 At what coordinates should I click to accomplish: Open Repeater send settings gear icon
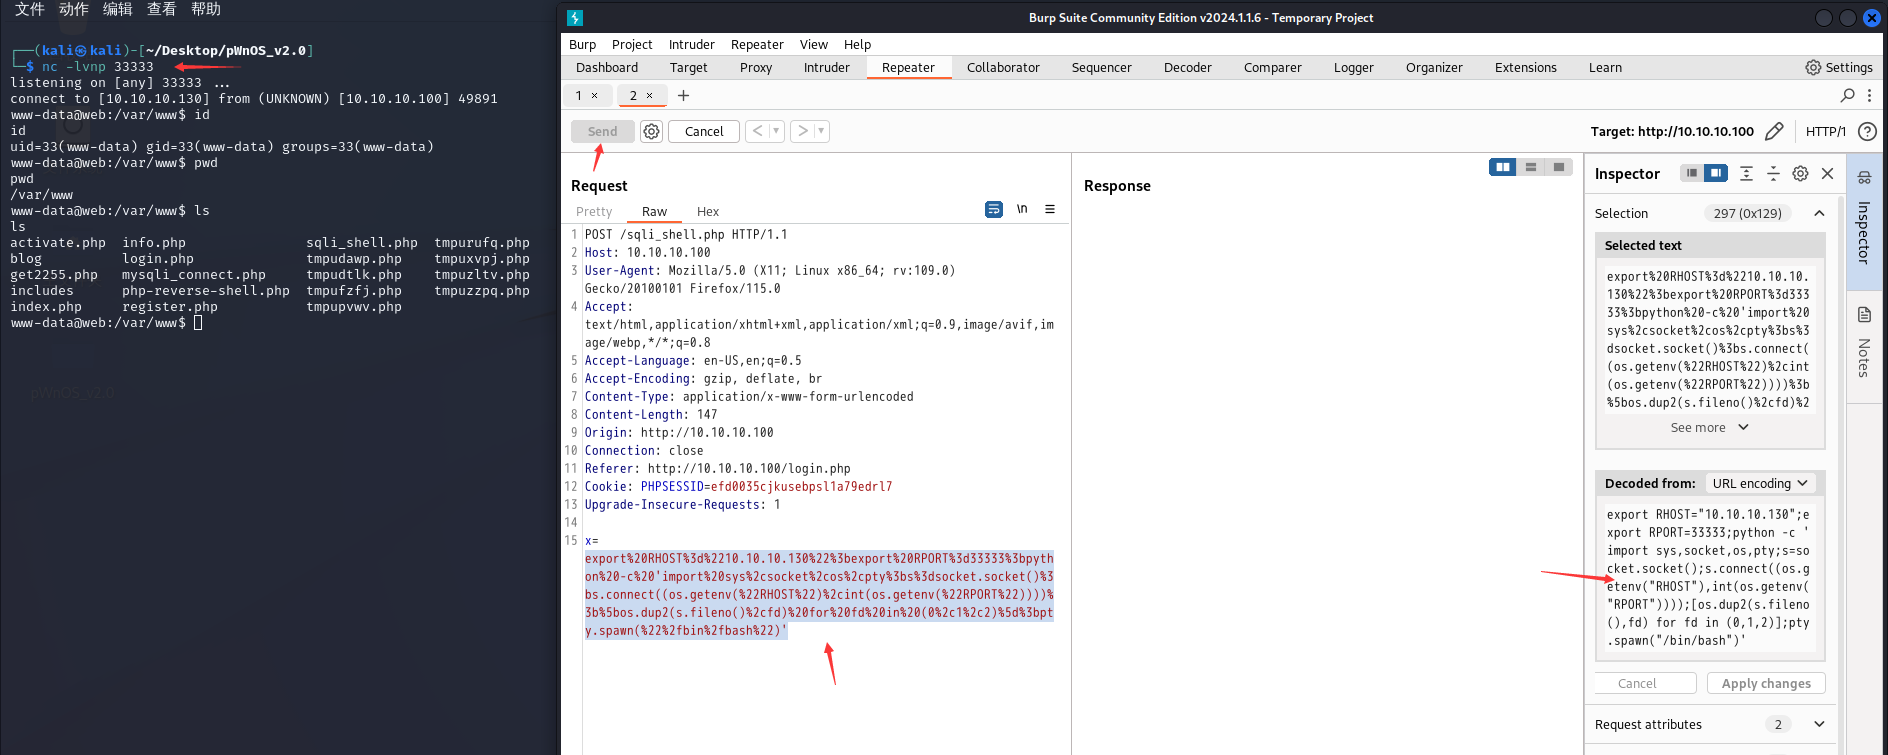pyautogui.click(x=651, y=131)
